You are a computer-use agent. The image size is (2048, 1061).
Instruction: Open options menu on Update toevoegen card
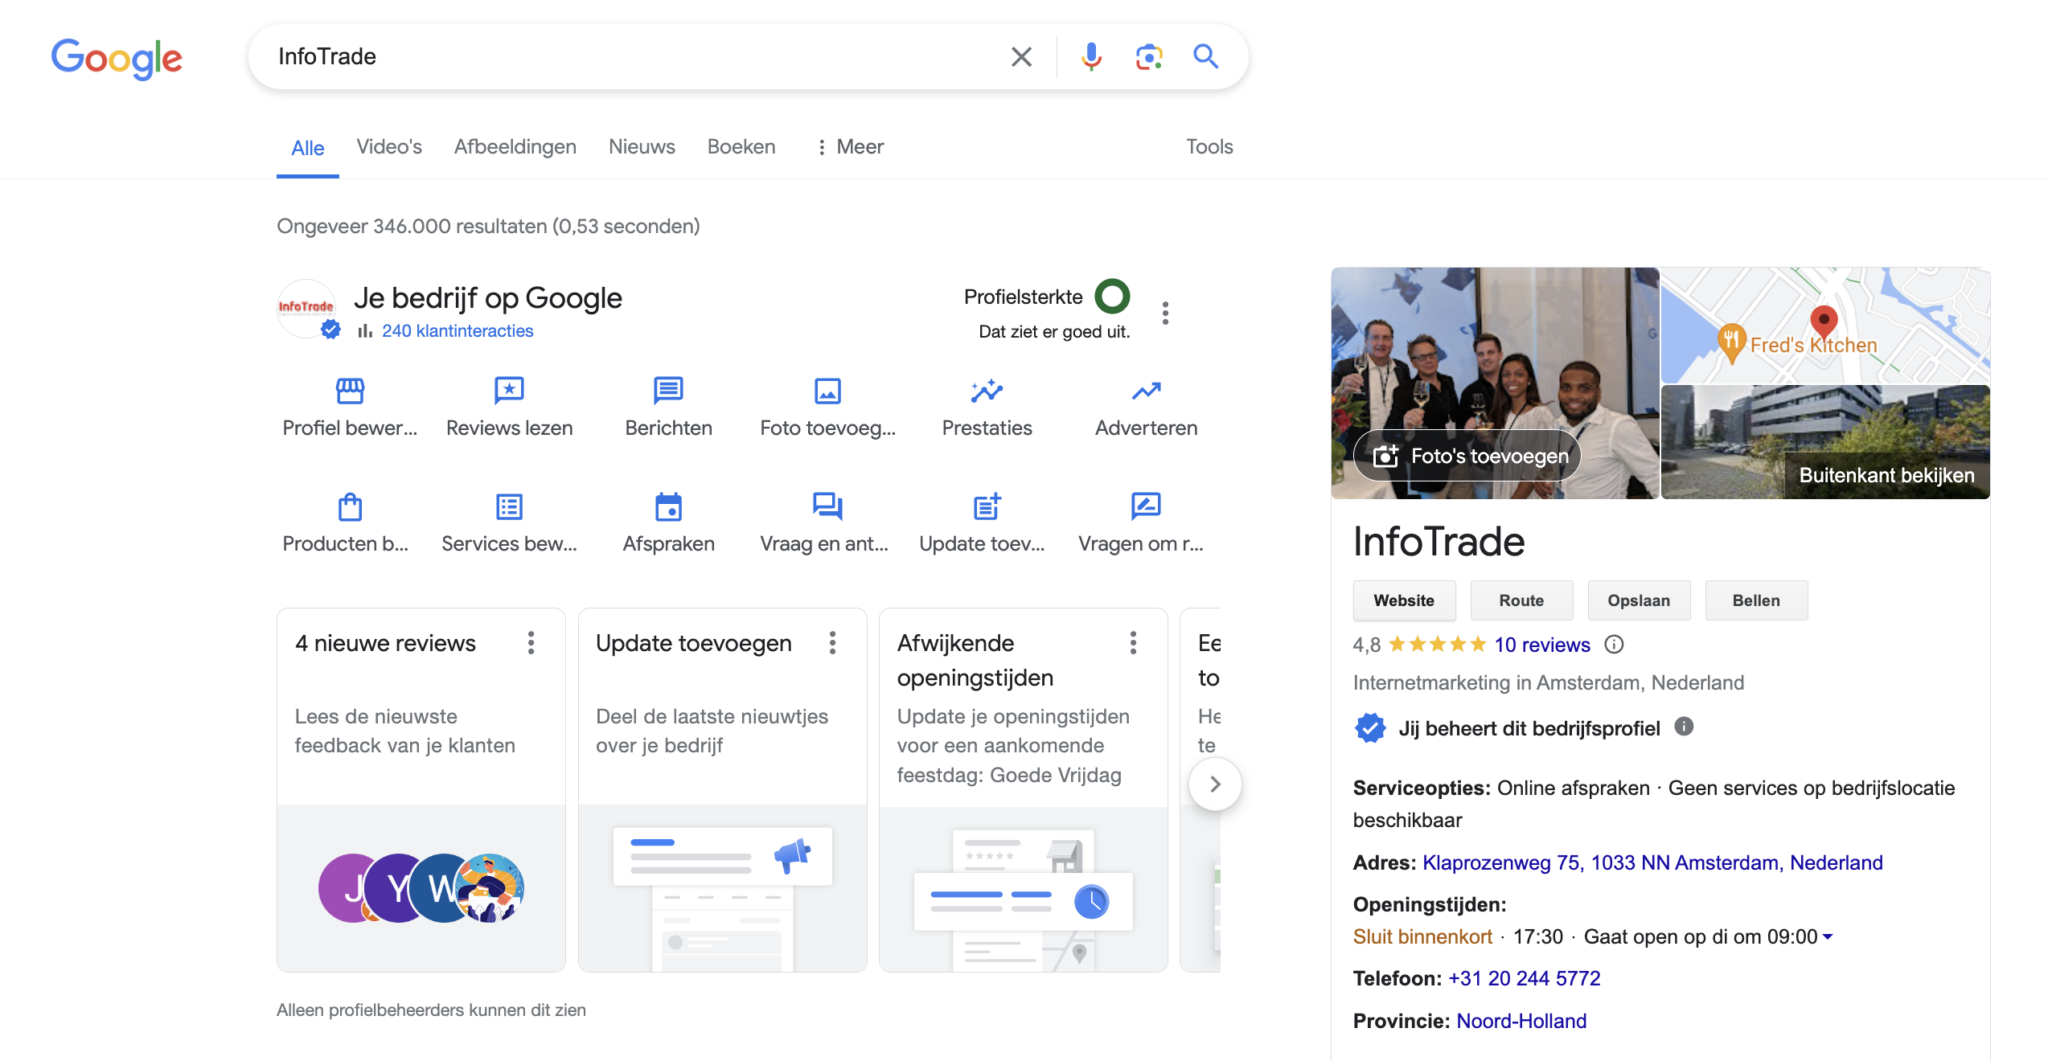point(832,643)
